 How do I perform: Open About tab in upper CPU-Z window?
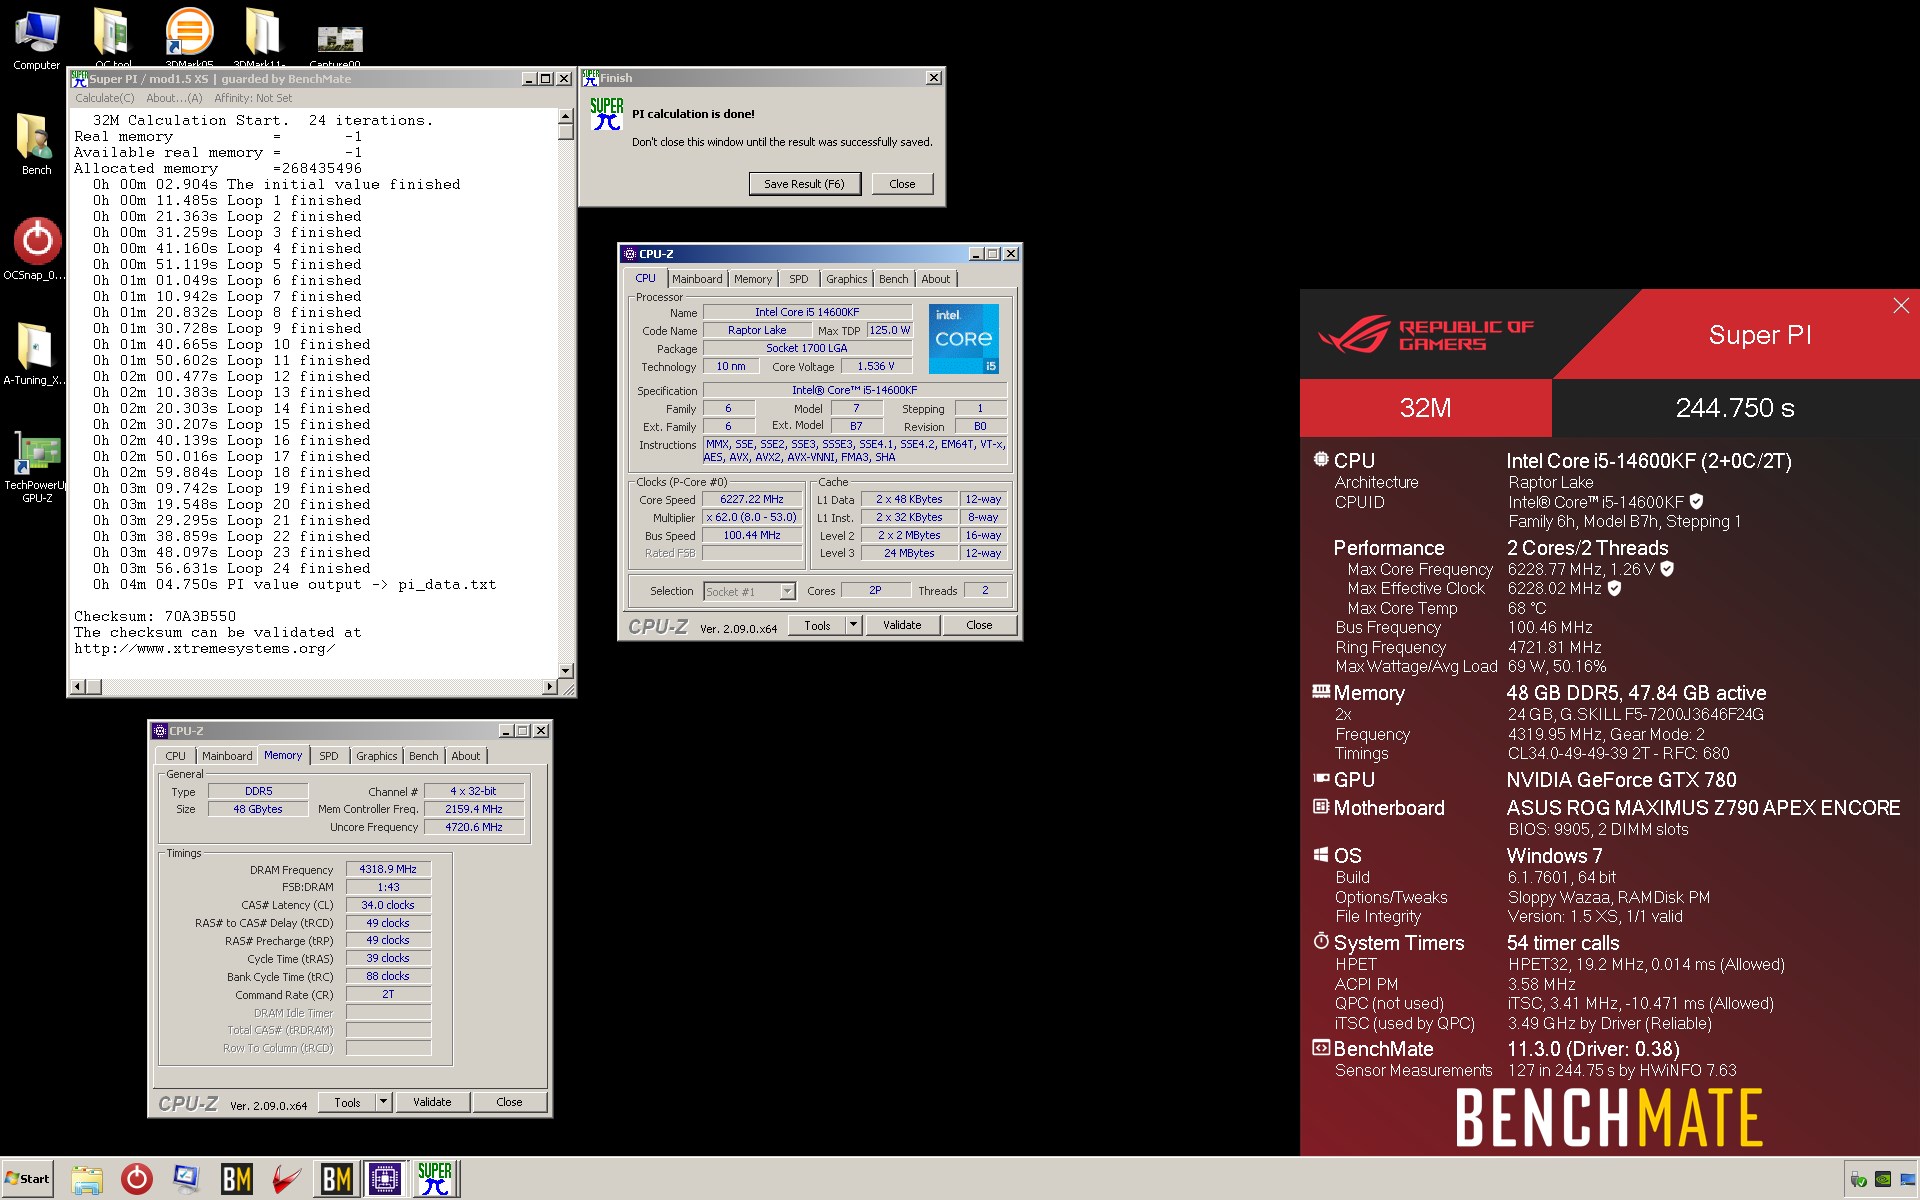[x=936, y=279]
